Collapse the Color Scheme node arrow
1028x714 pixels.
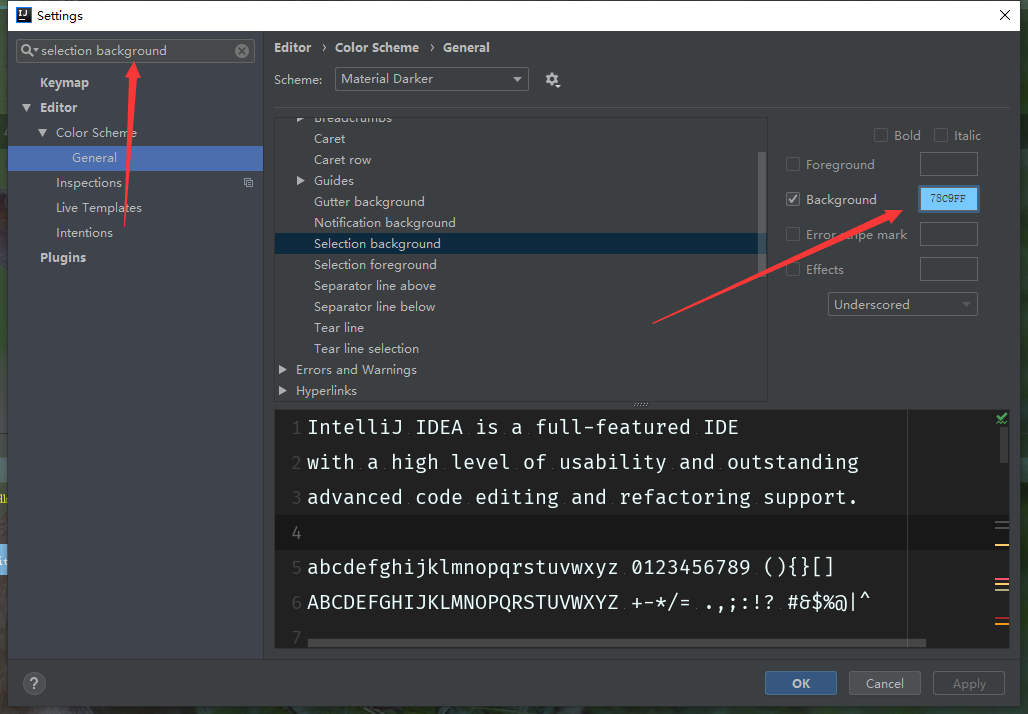43,132
